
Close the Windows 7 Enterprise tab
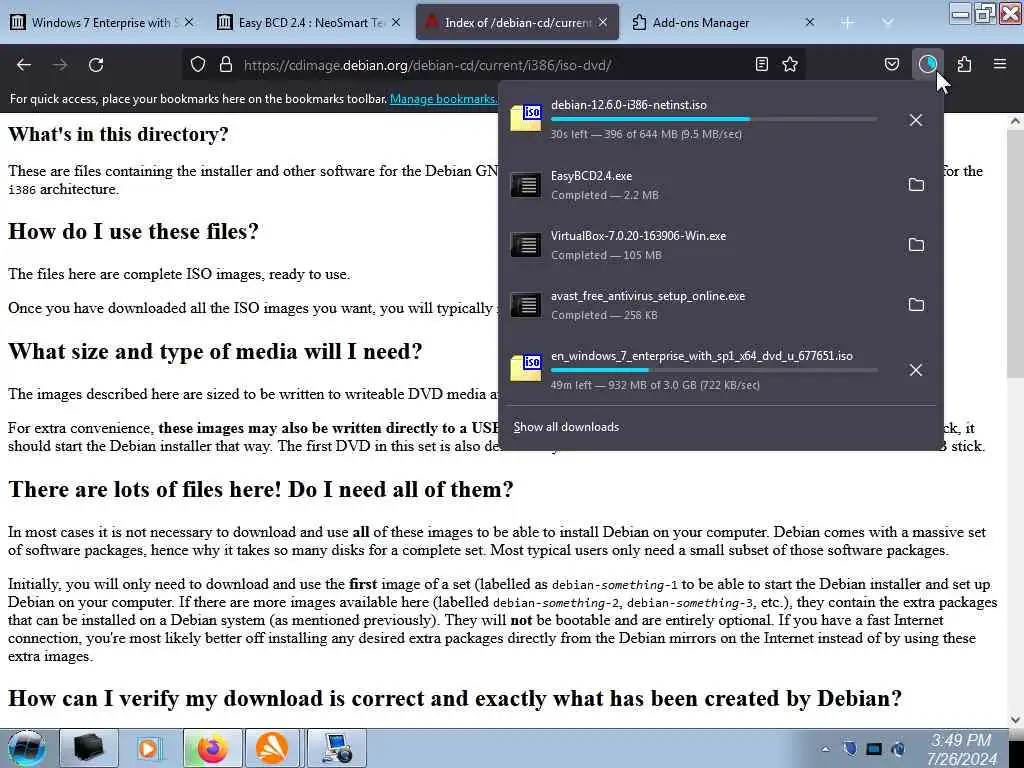click(x=189, y=22)
